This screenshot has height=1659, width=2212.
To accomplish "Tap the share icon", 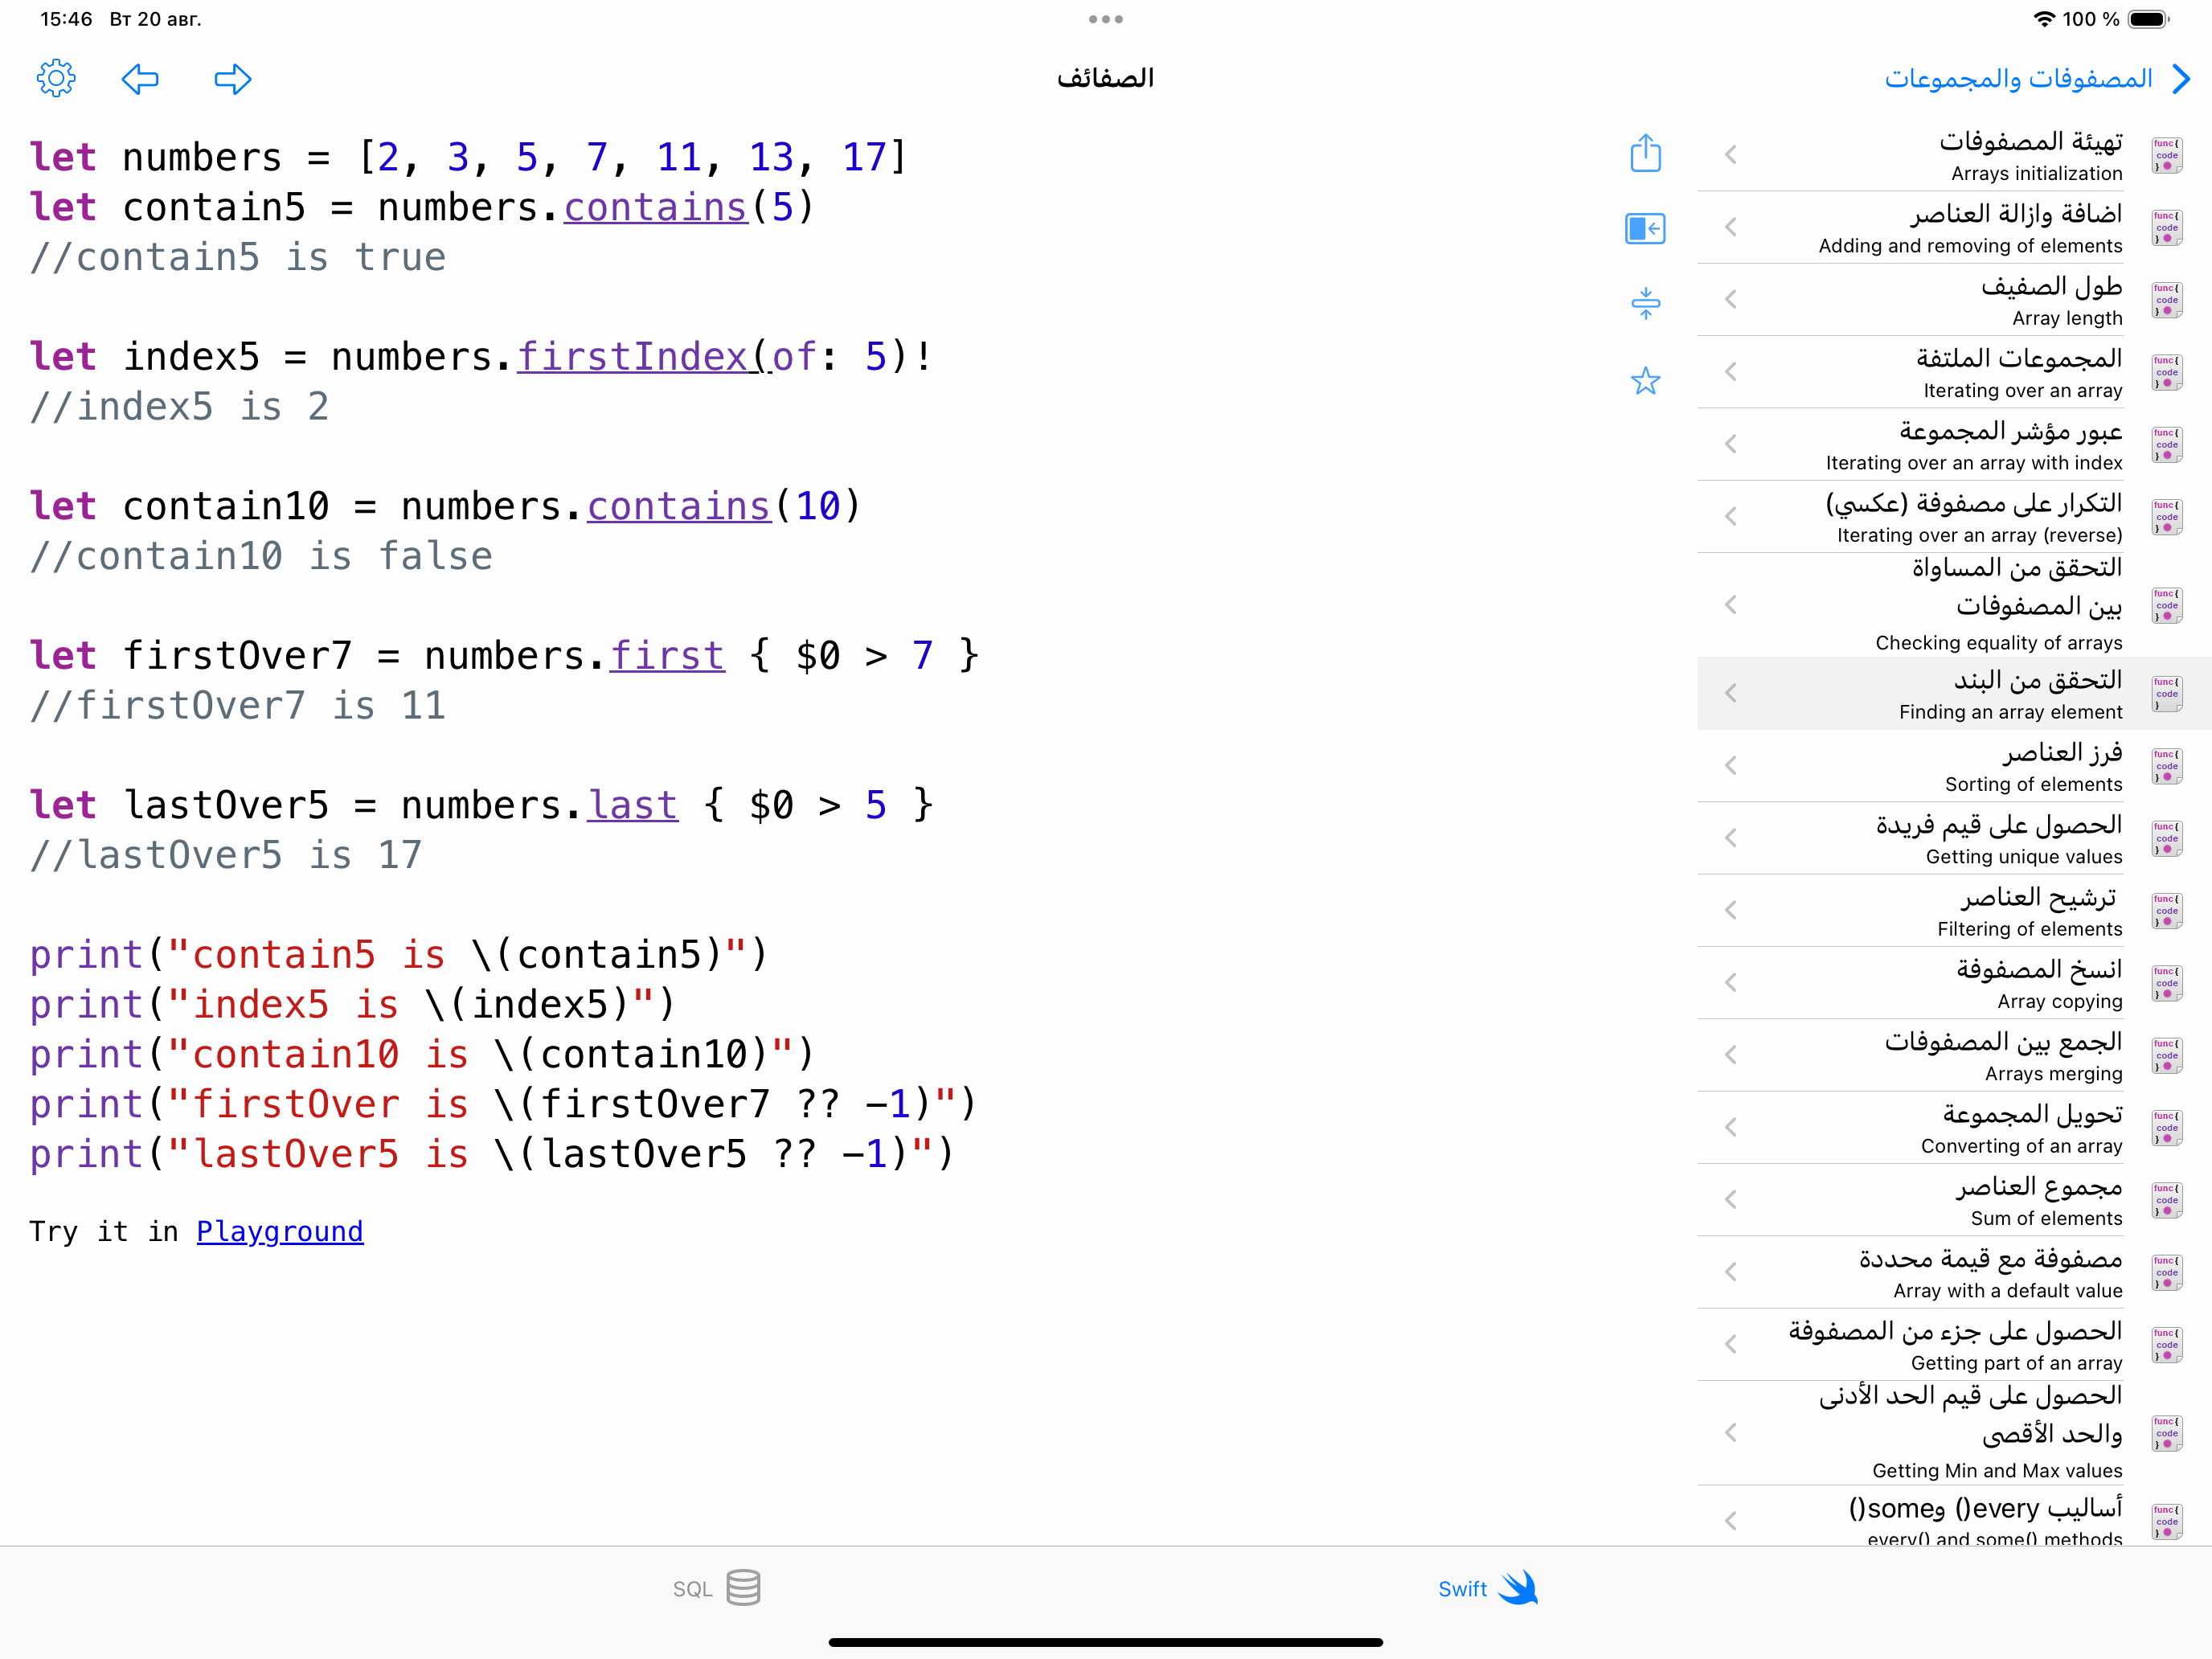I will [x=1645, y=153].
